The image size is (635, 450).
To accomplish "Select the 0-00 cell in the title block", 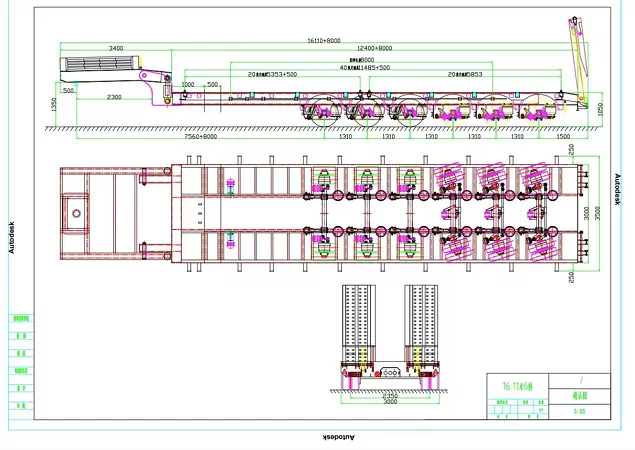I will (580, 412).
